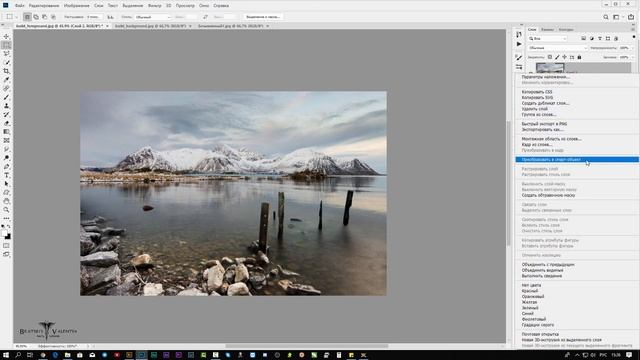The image size is (640, 360).
Task: Toggle pixel layer filter in Layers panel
Action: (x=584, y=38)
